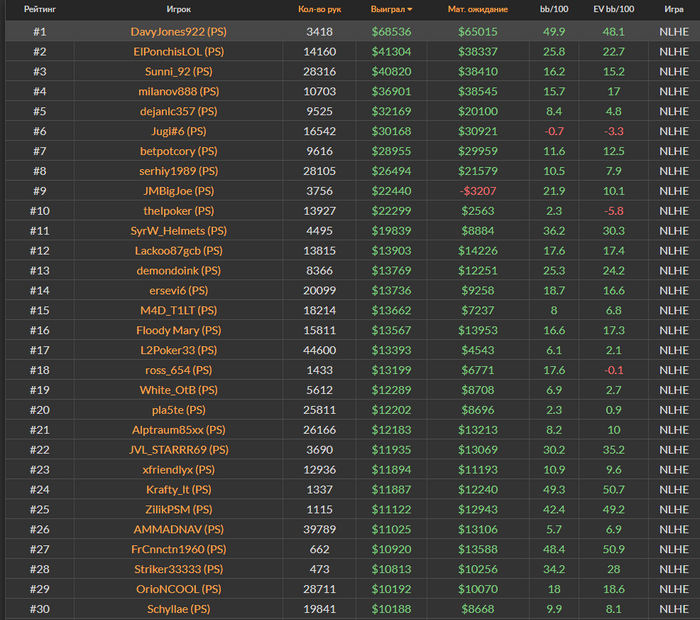Sort by bb/100 column header
The image size is (700, 620).
point(554,9)
